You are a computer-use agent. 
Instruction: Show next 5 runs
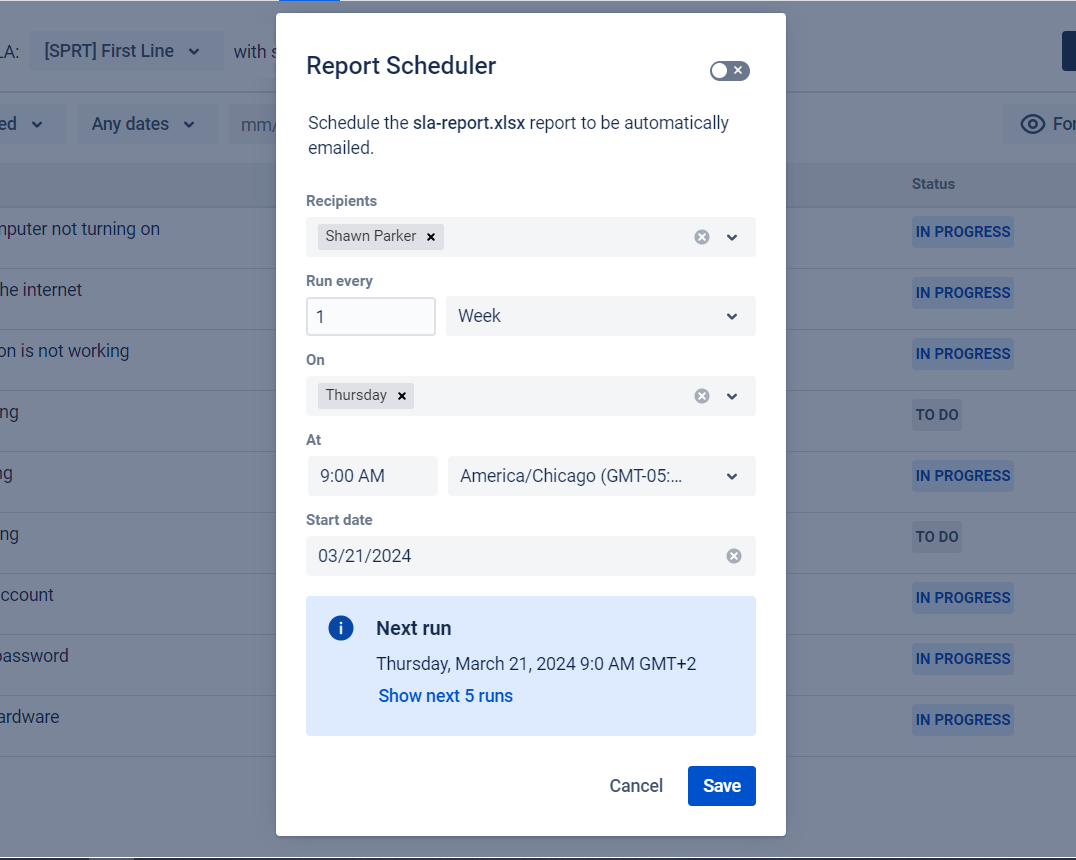click(x=445, y=696)
